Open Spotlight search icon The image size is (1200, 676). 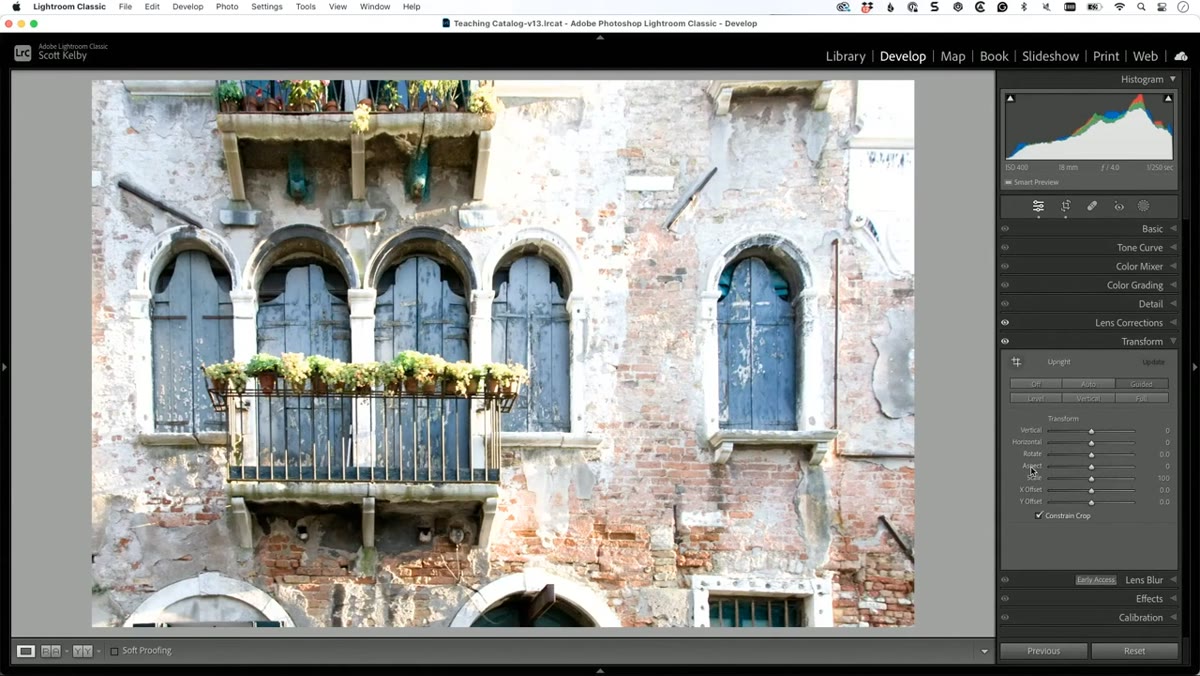click(x=1141, y=7)
